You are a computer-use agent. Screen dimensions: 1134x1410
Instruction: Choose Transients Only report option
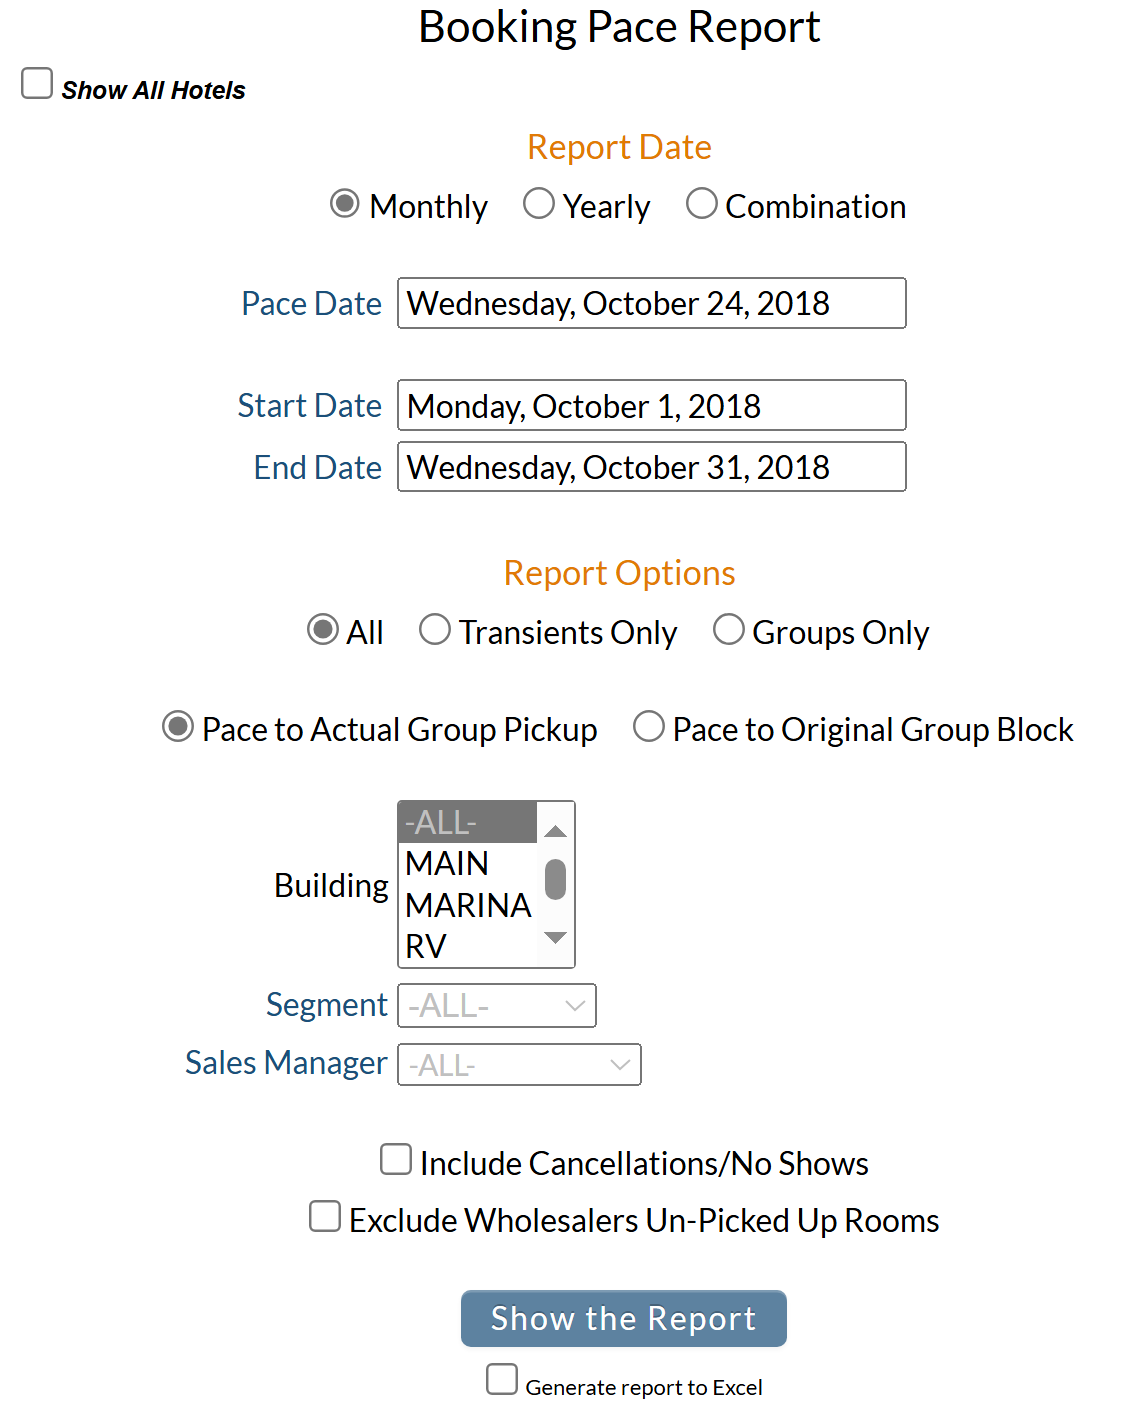(x=435, y=628)
